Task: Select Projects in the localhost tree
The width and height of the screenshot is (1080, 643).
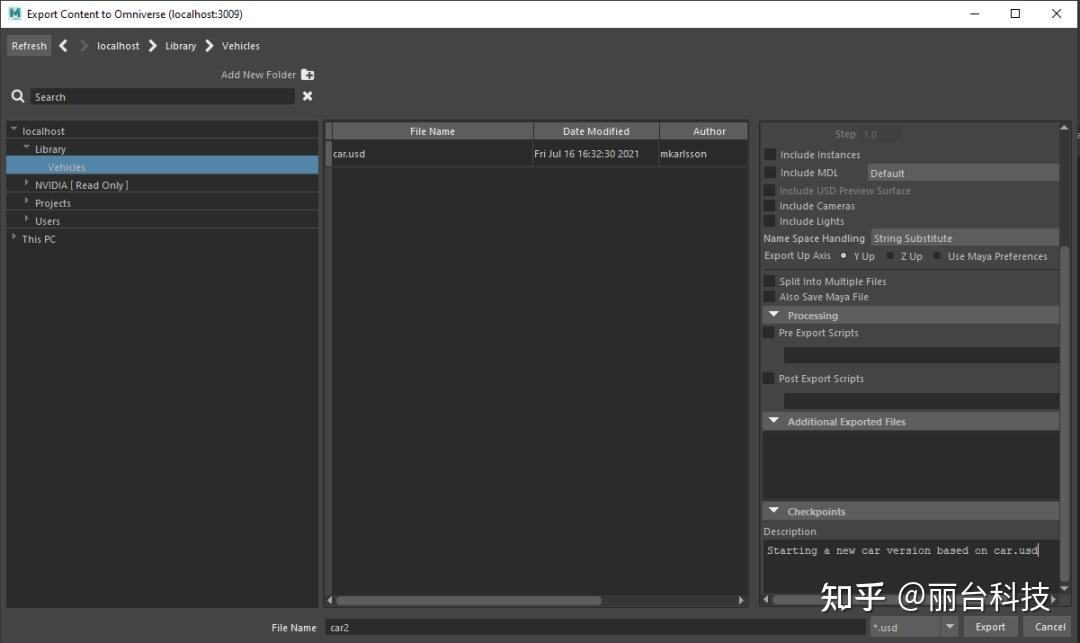Action: coord(52,202)
